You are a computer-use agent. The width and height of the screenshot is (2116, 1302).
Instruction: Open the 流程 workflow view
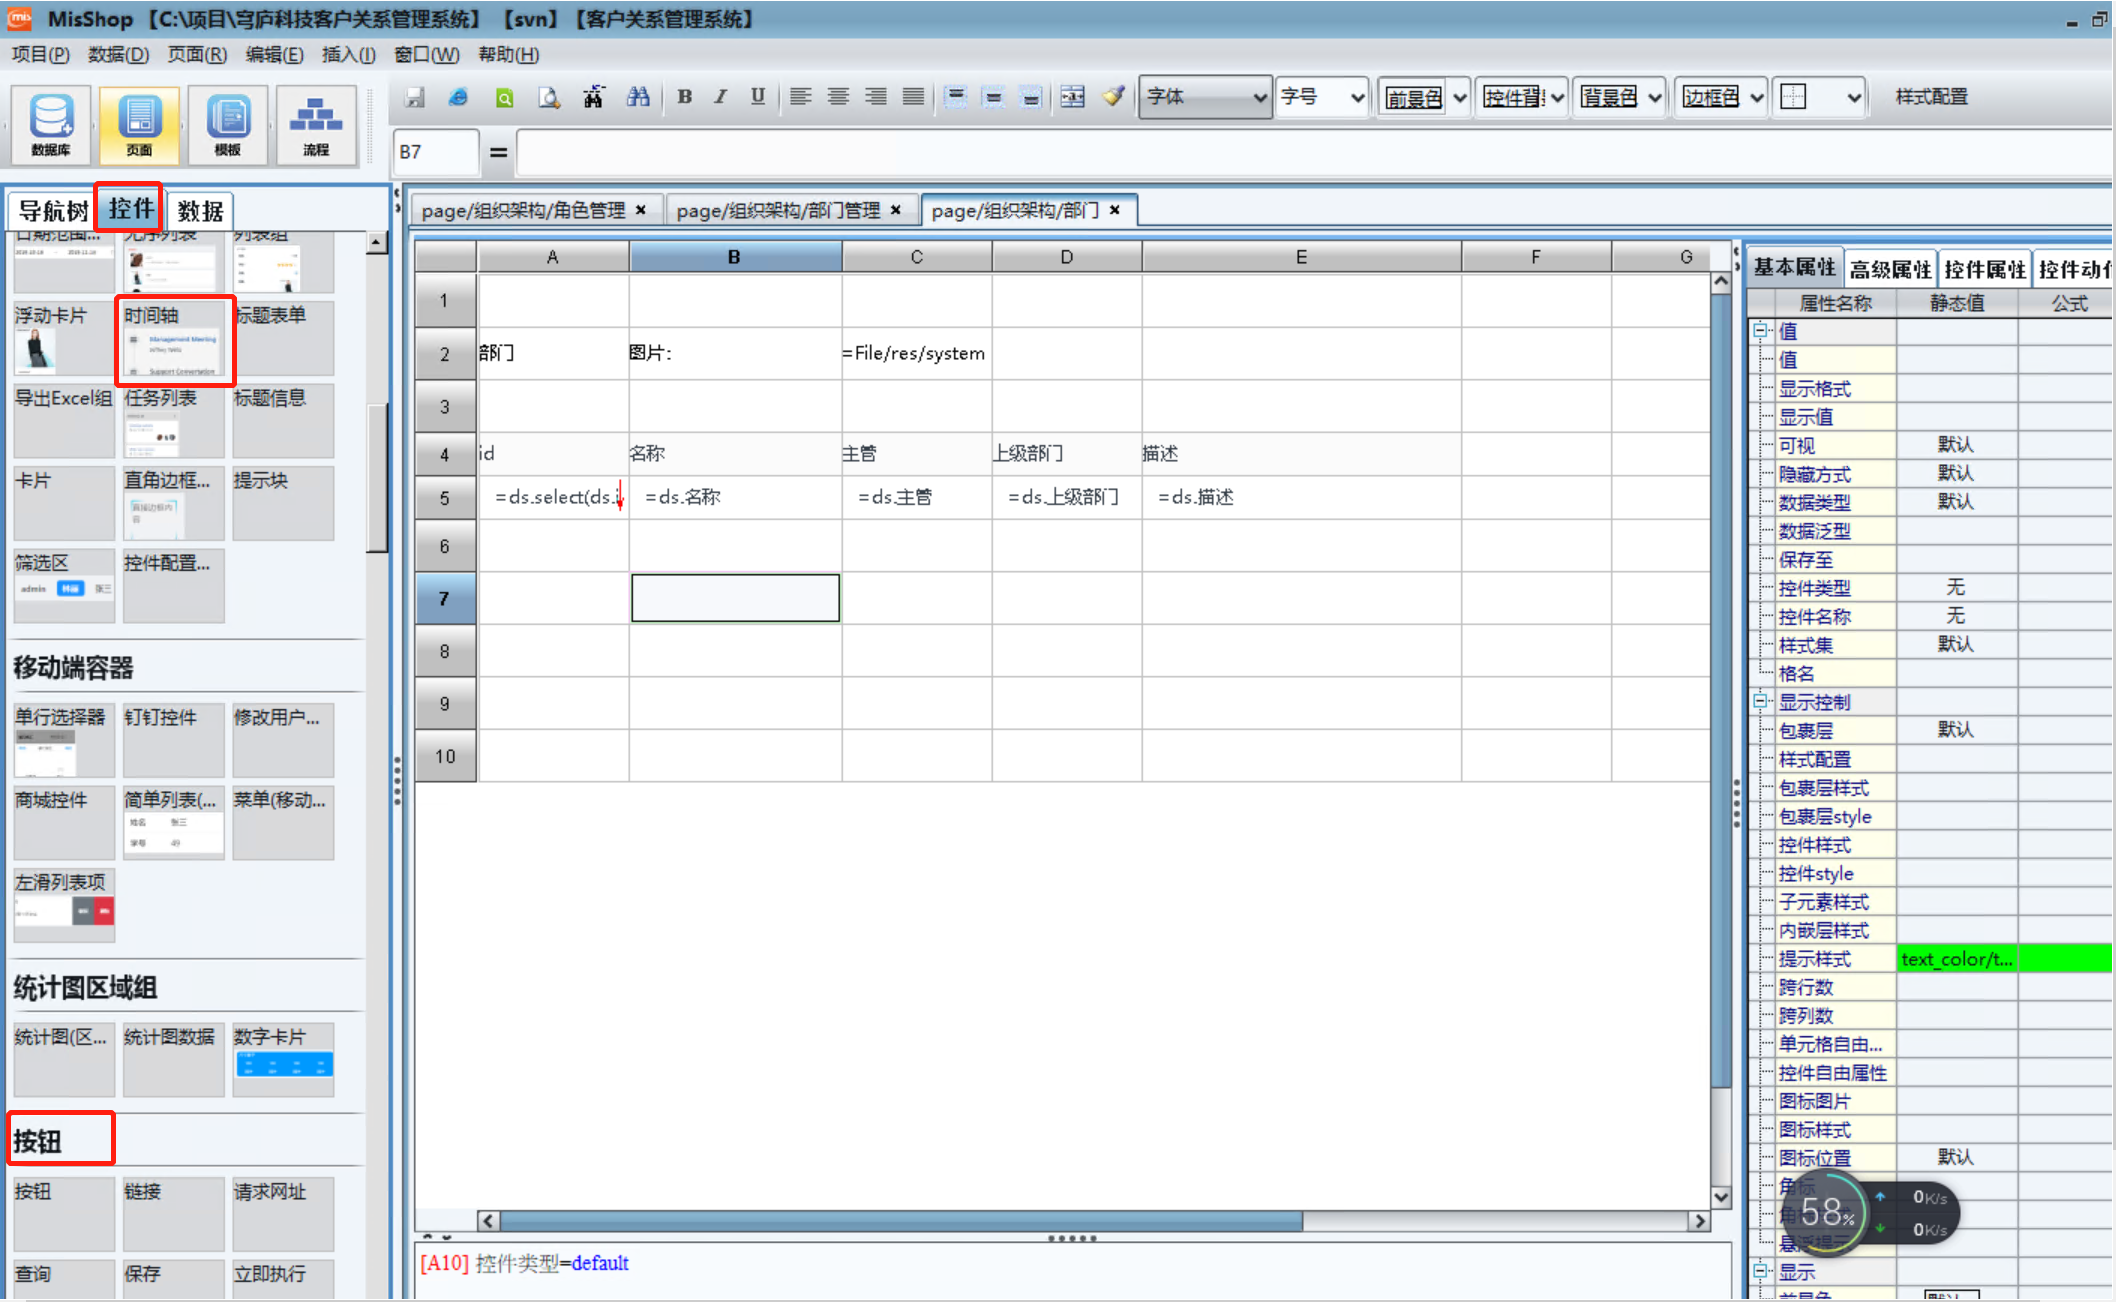coord(315,124)
